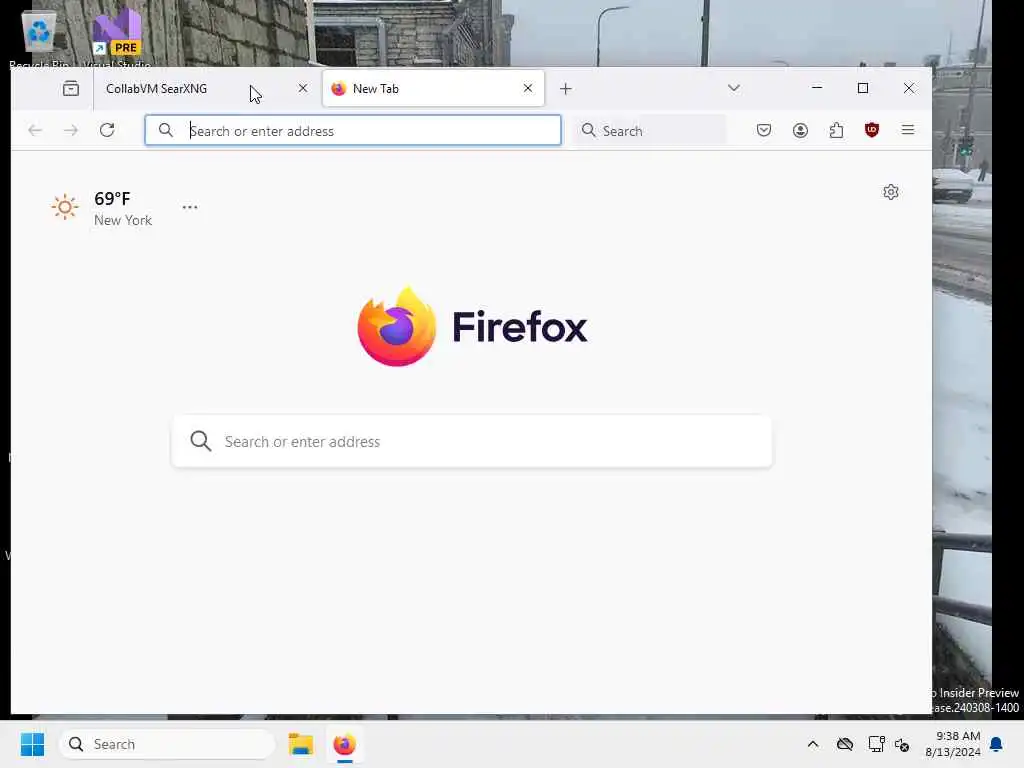Open notifications bell icon

[996, 744]
